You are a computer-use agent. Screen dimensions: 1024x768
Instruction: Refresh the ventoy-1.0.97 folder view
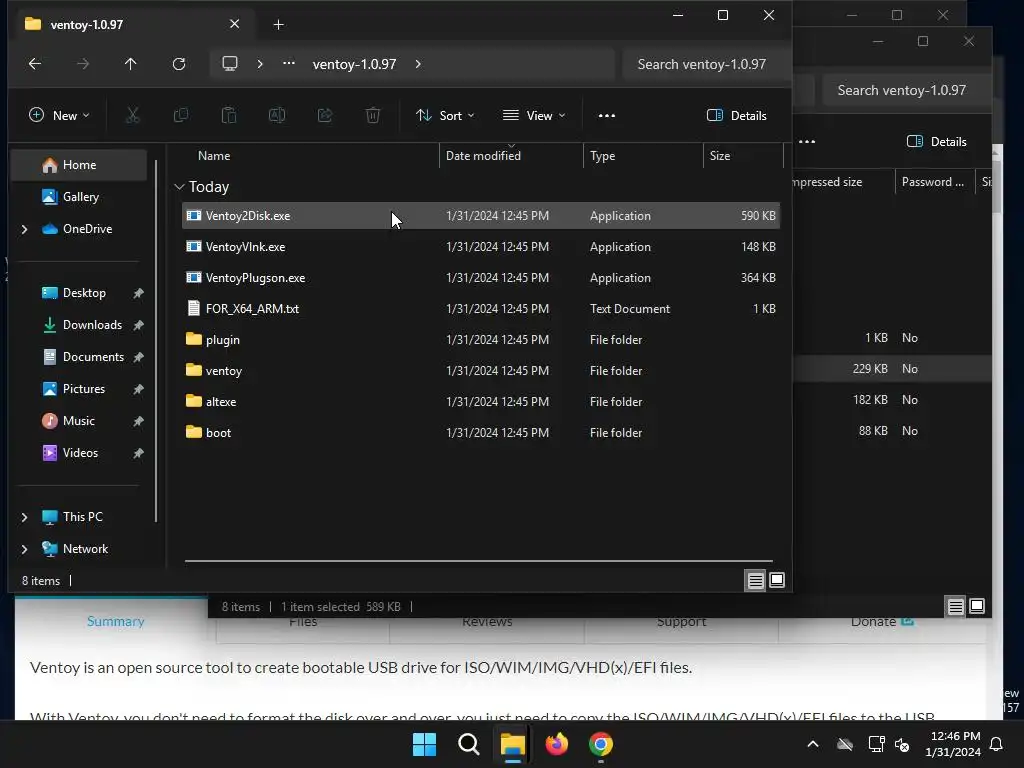coord(179,64)
